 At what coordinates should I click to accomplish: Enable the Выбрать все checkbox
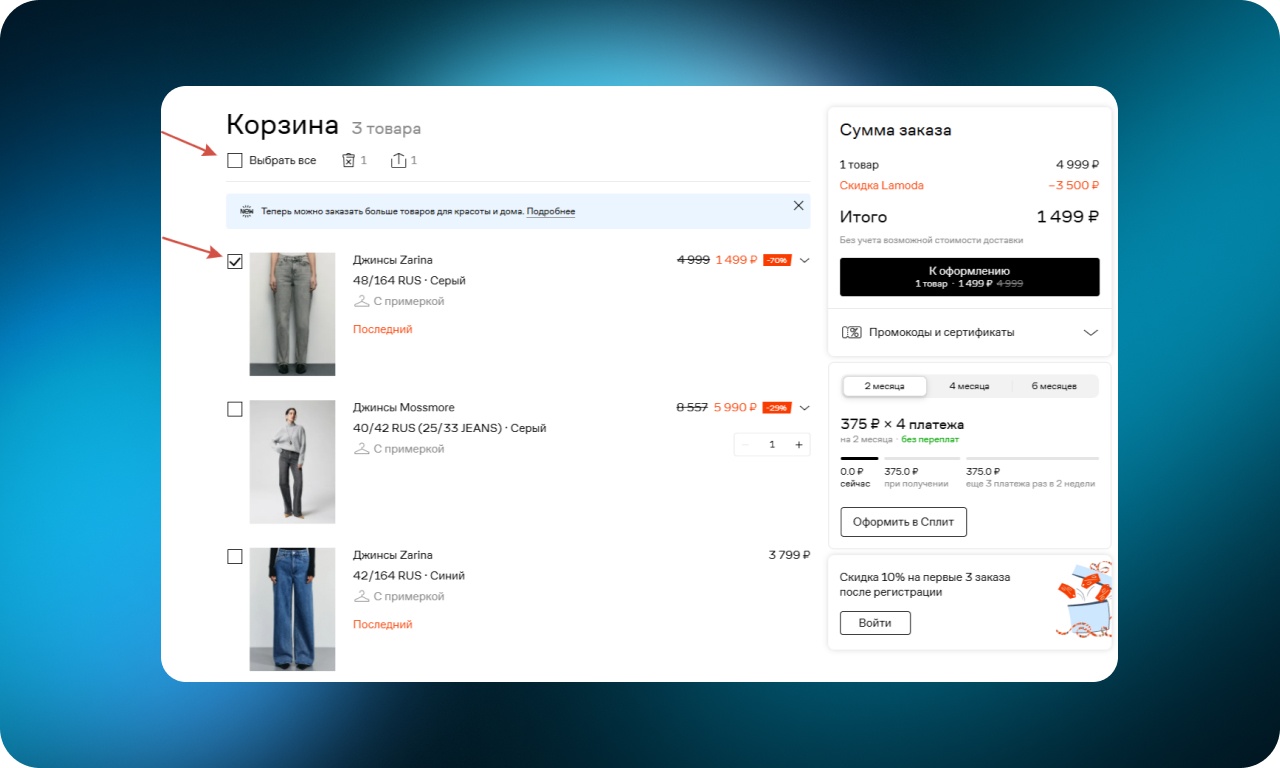[235, 160]
